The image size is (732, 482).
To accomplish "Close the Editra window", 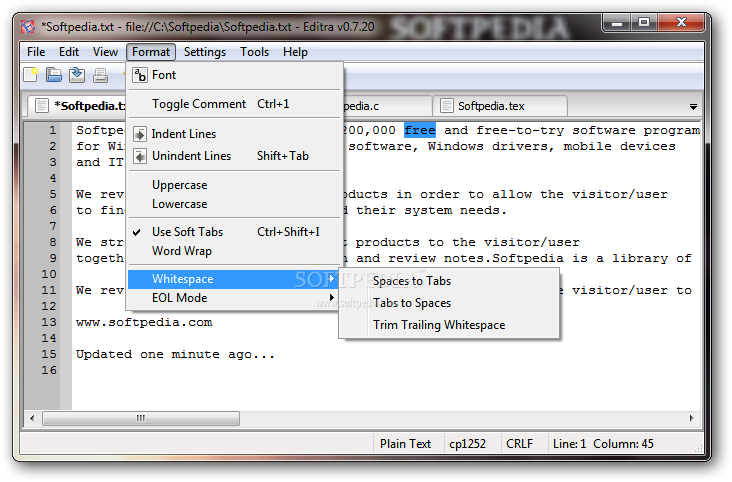I will (x=681, y=22).
